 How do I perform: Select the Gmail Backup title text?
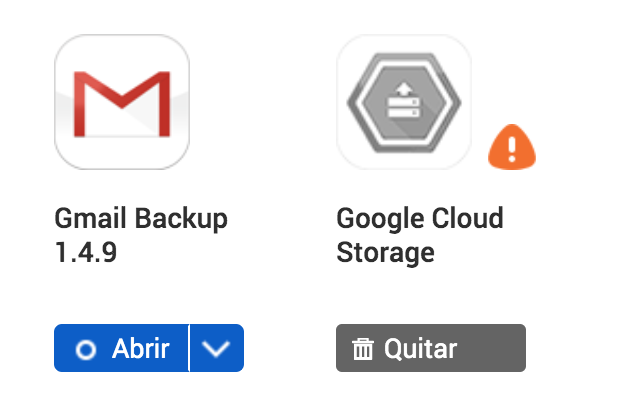[x=141, y=218]
